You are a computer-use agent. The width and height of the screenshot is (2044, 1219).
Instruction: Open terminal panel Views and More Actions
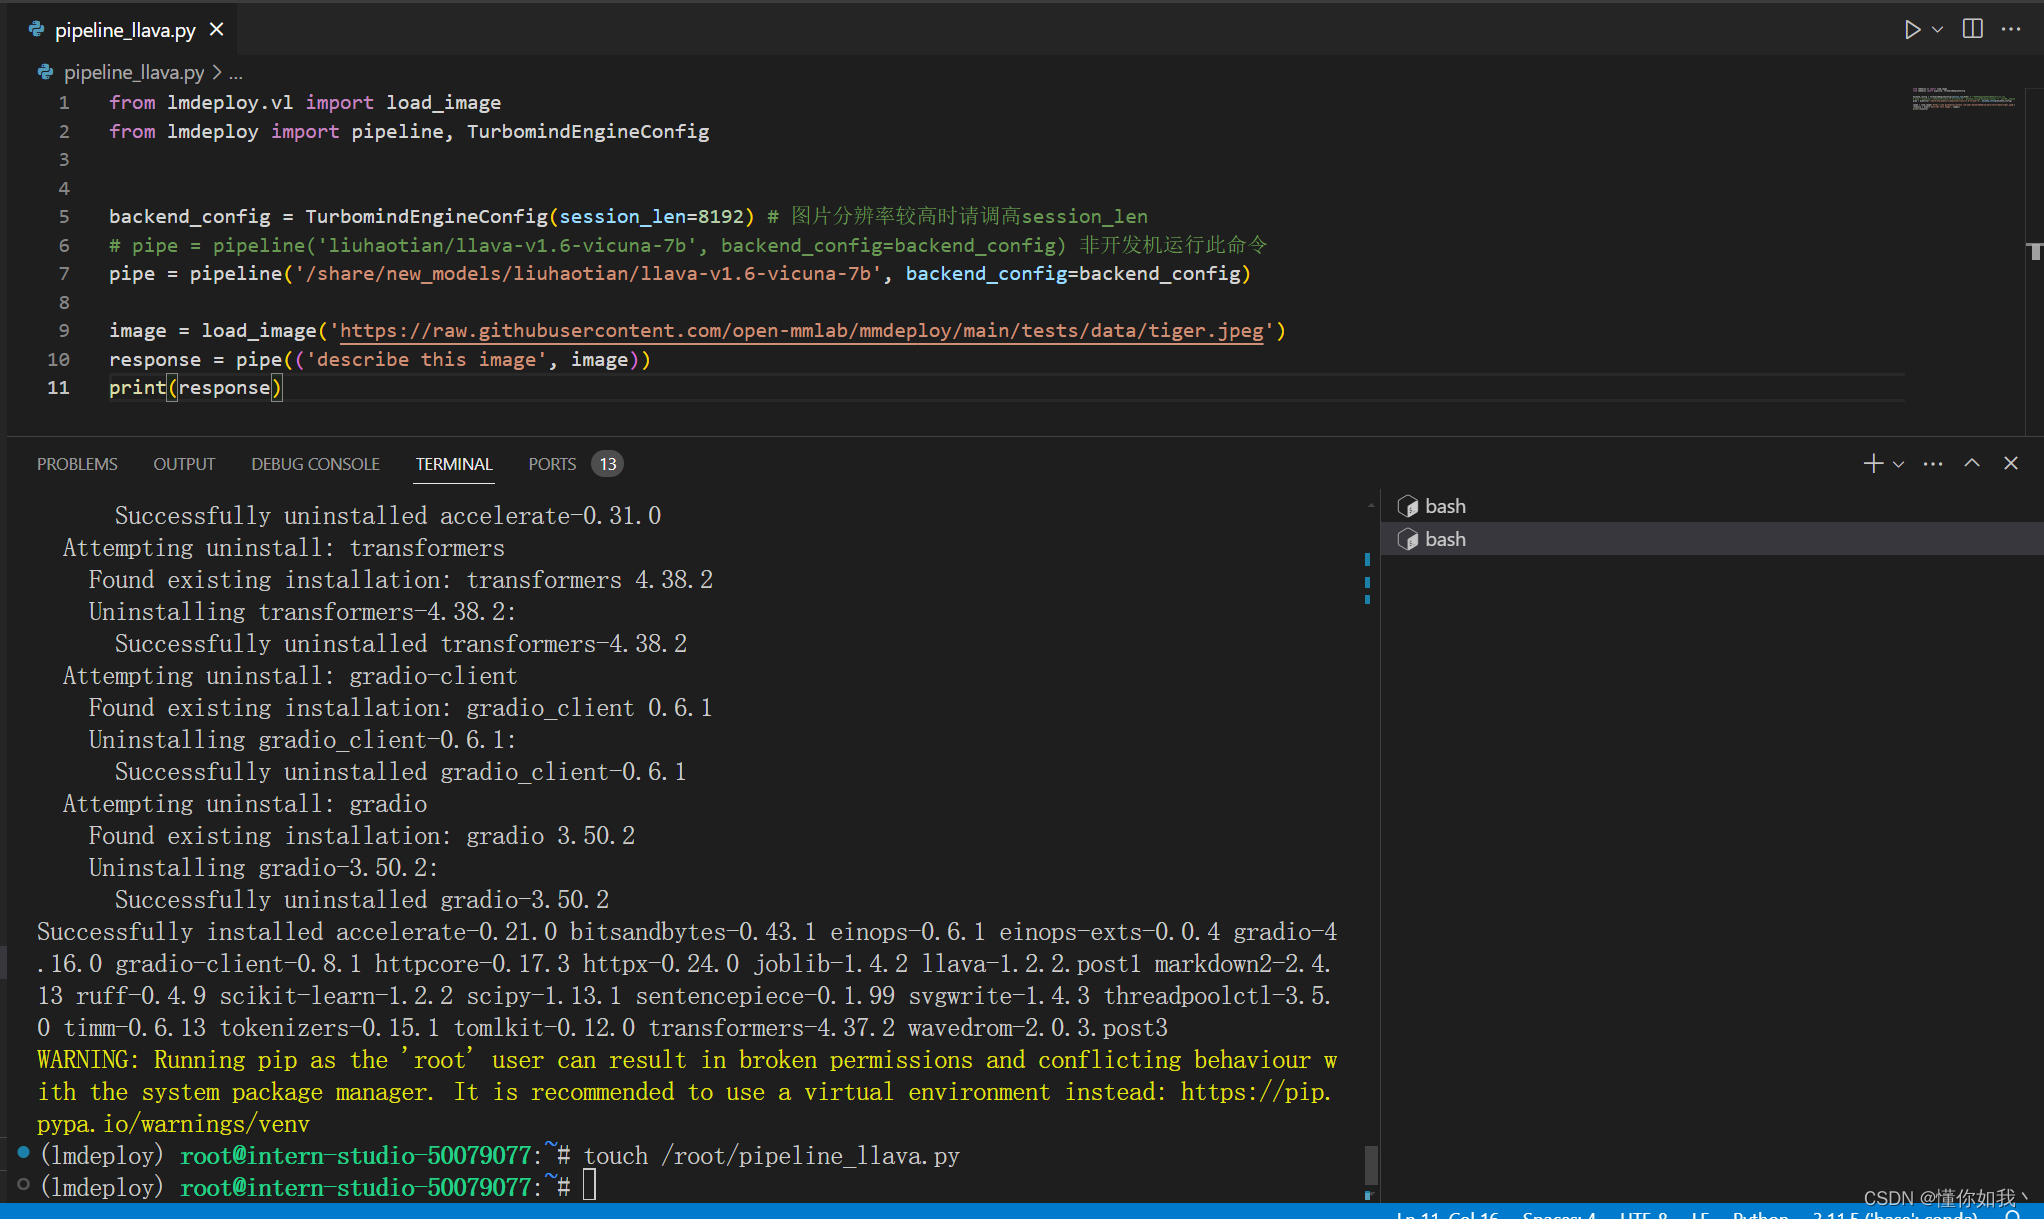point(1933,464)
